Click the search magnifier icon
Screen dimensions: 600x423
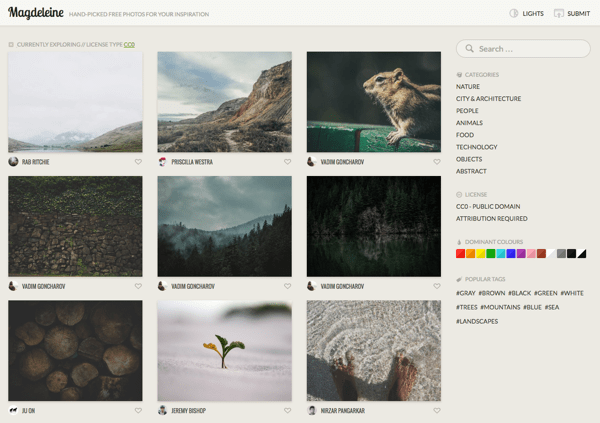[x=469, y=48]
